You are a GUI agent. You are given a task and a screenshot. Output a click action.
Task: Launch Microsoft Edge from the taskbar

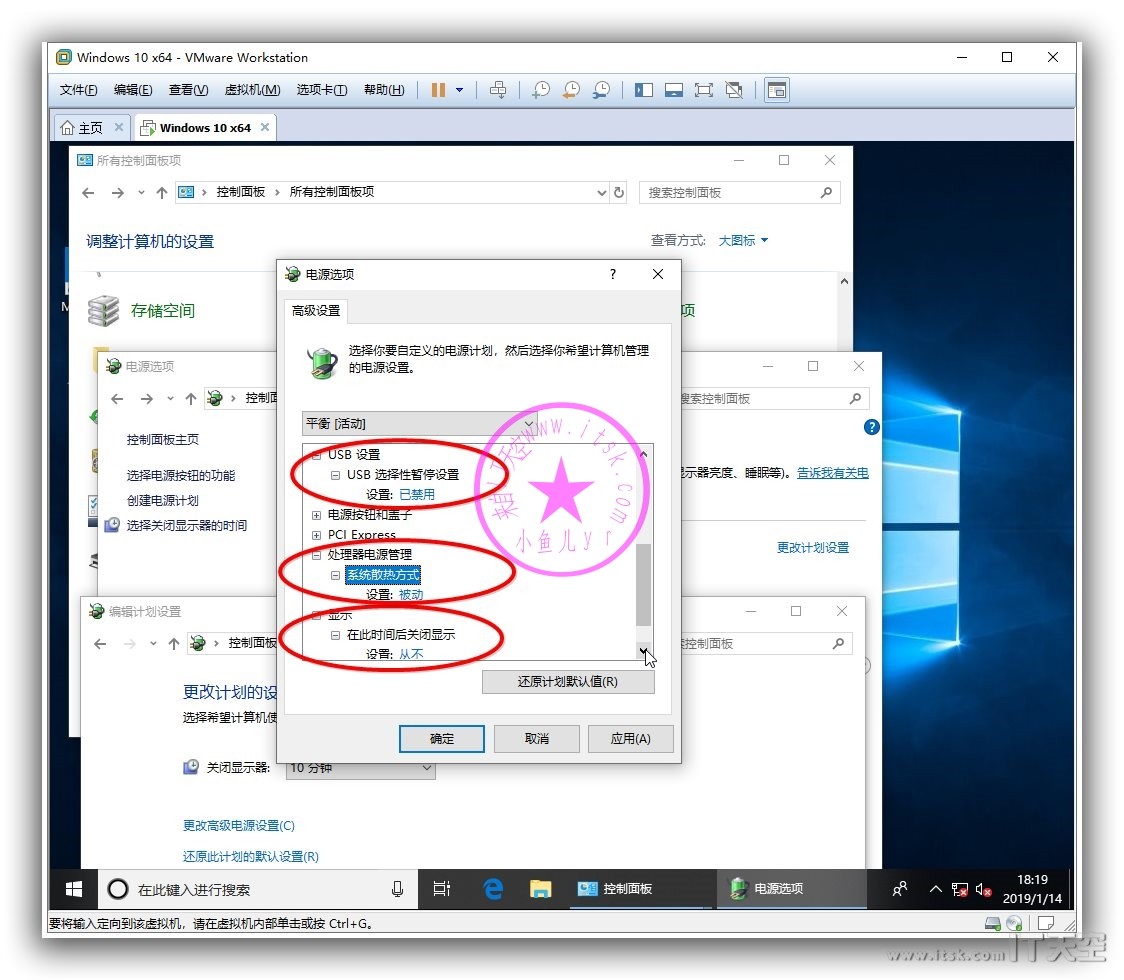coord(493,890)
